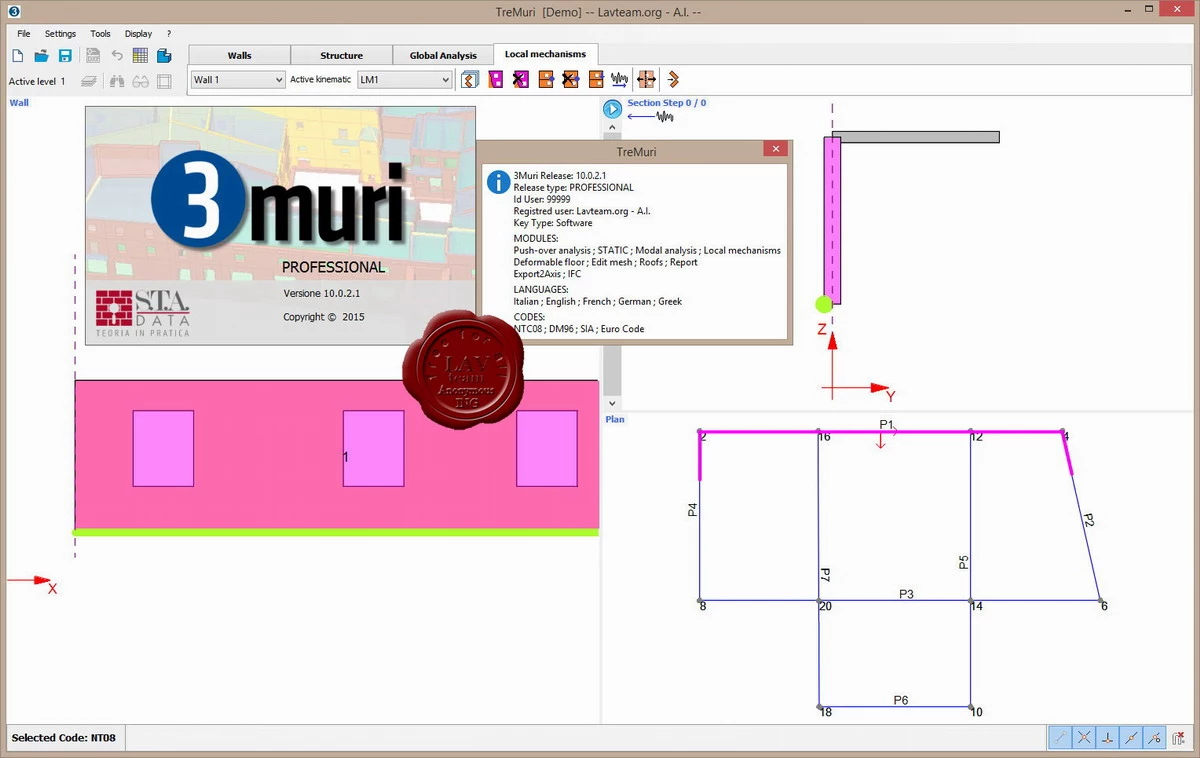Click the magenta block delete icon with X

click(520, 79)
